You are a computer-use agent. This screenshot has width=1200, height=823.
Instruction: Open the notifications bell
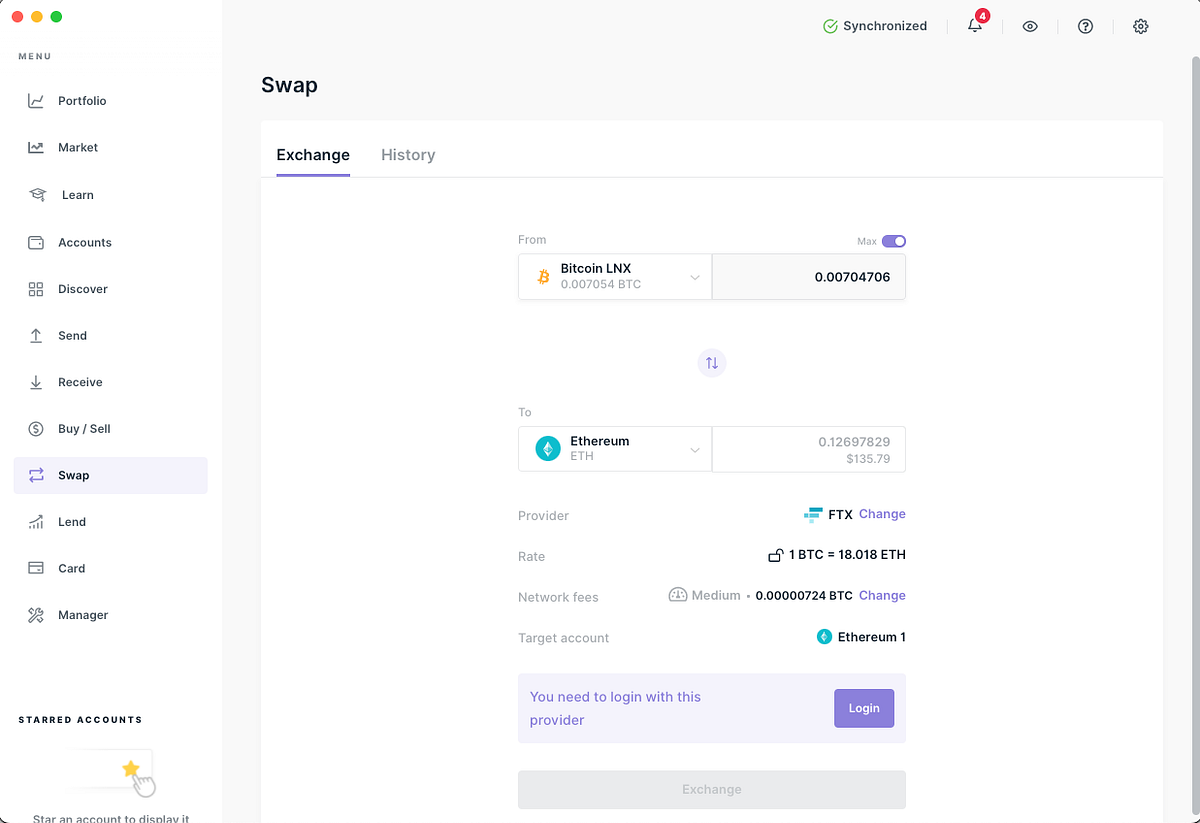(x=974, y=26)
